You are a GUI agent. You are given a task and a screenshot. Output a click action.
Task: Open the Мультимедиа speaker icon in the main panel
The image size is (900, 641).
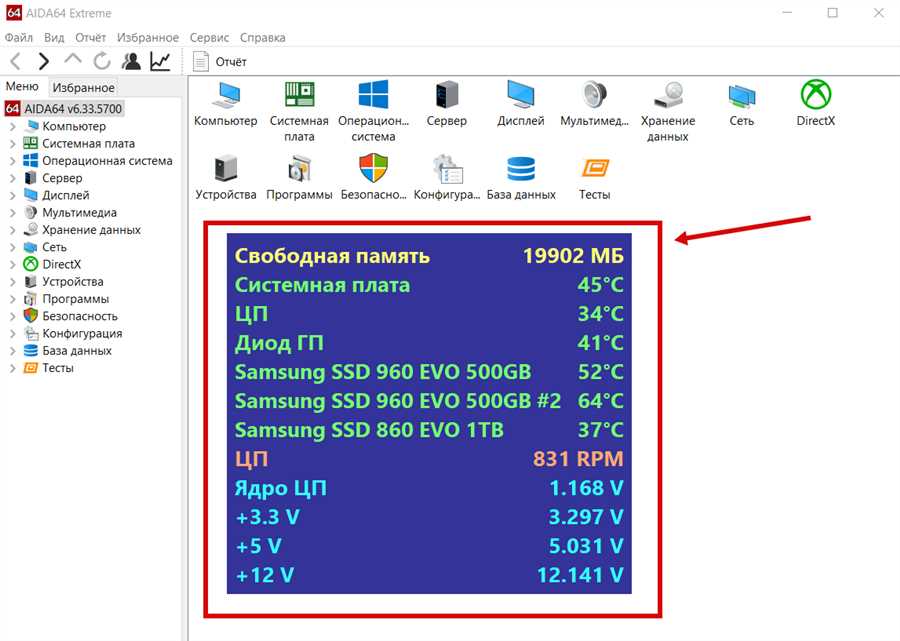[594, 104]
